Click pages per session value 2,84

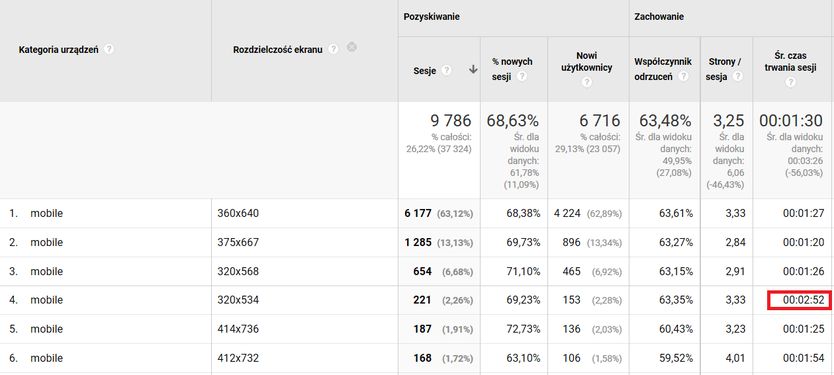736,243
